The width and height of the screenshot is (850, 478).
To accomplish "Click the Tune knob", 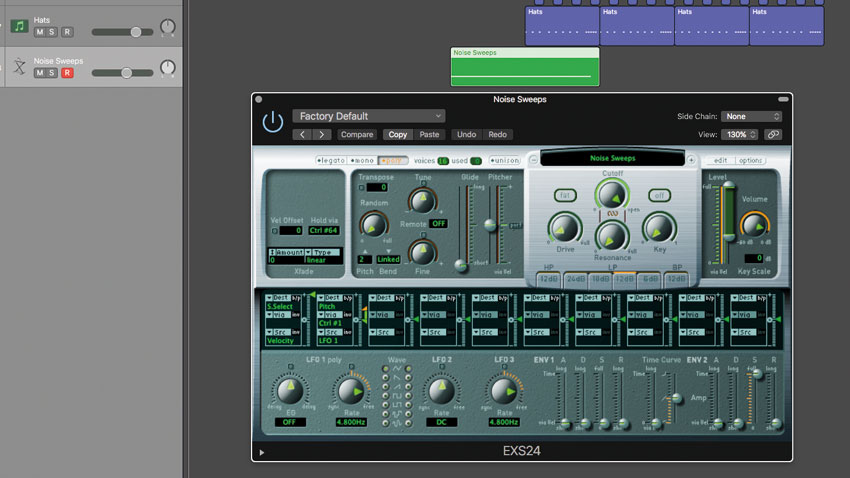I will pyautogui.click(x=422, y=201).
